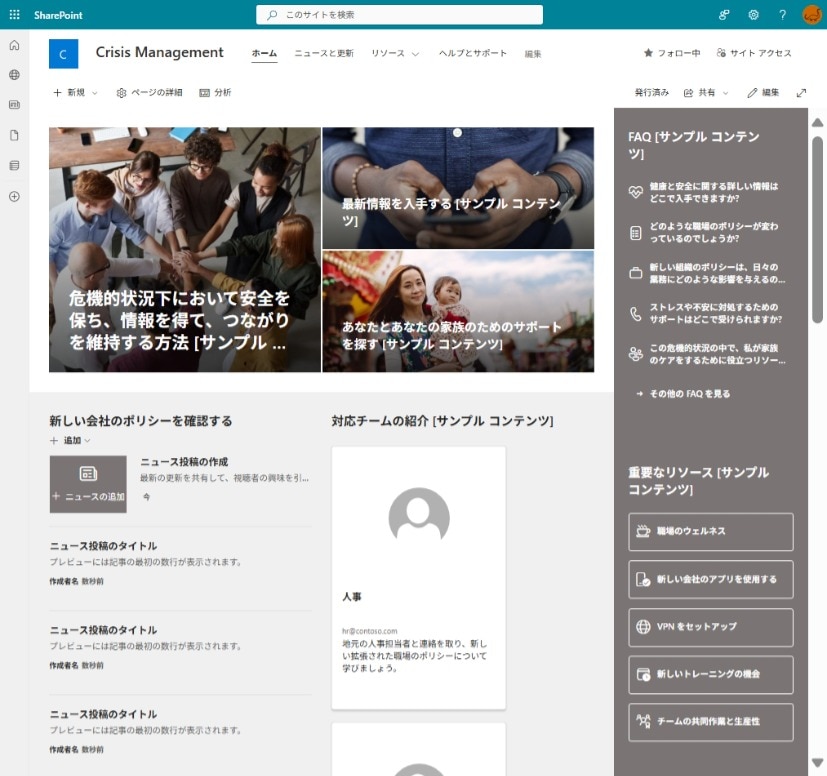Click 編集 in site navigation
The image size is (827, 776).
pyautogui.click(x=533, y=54)
